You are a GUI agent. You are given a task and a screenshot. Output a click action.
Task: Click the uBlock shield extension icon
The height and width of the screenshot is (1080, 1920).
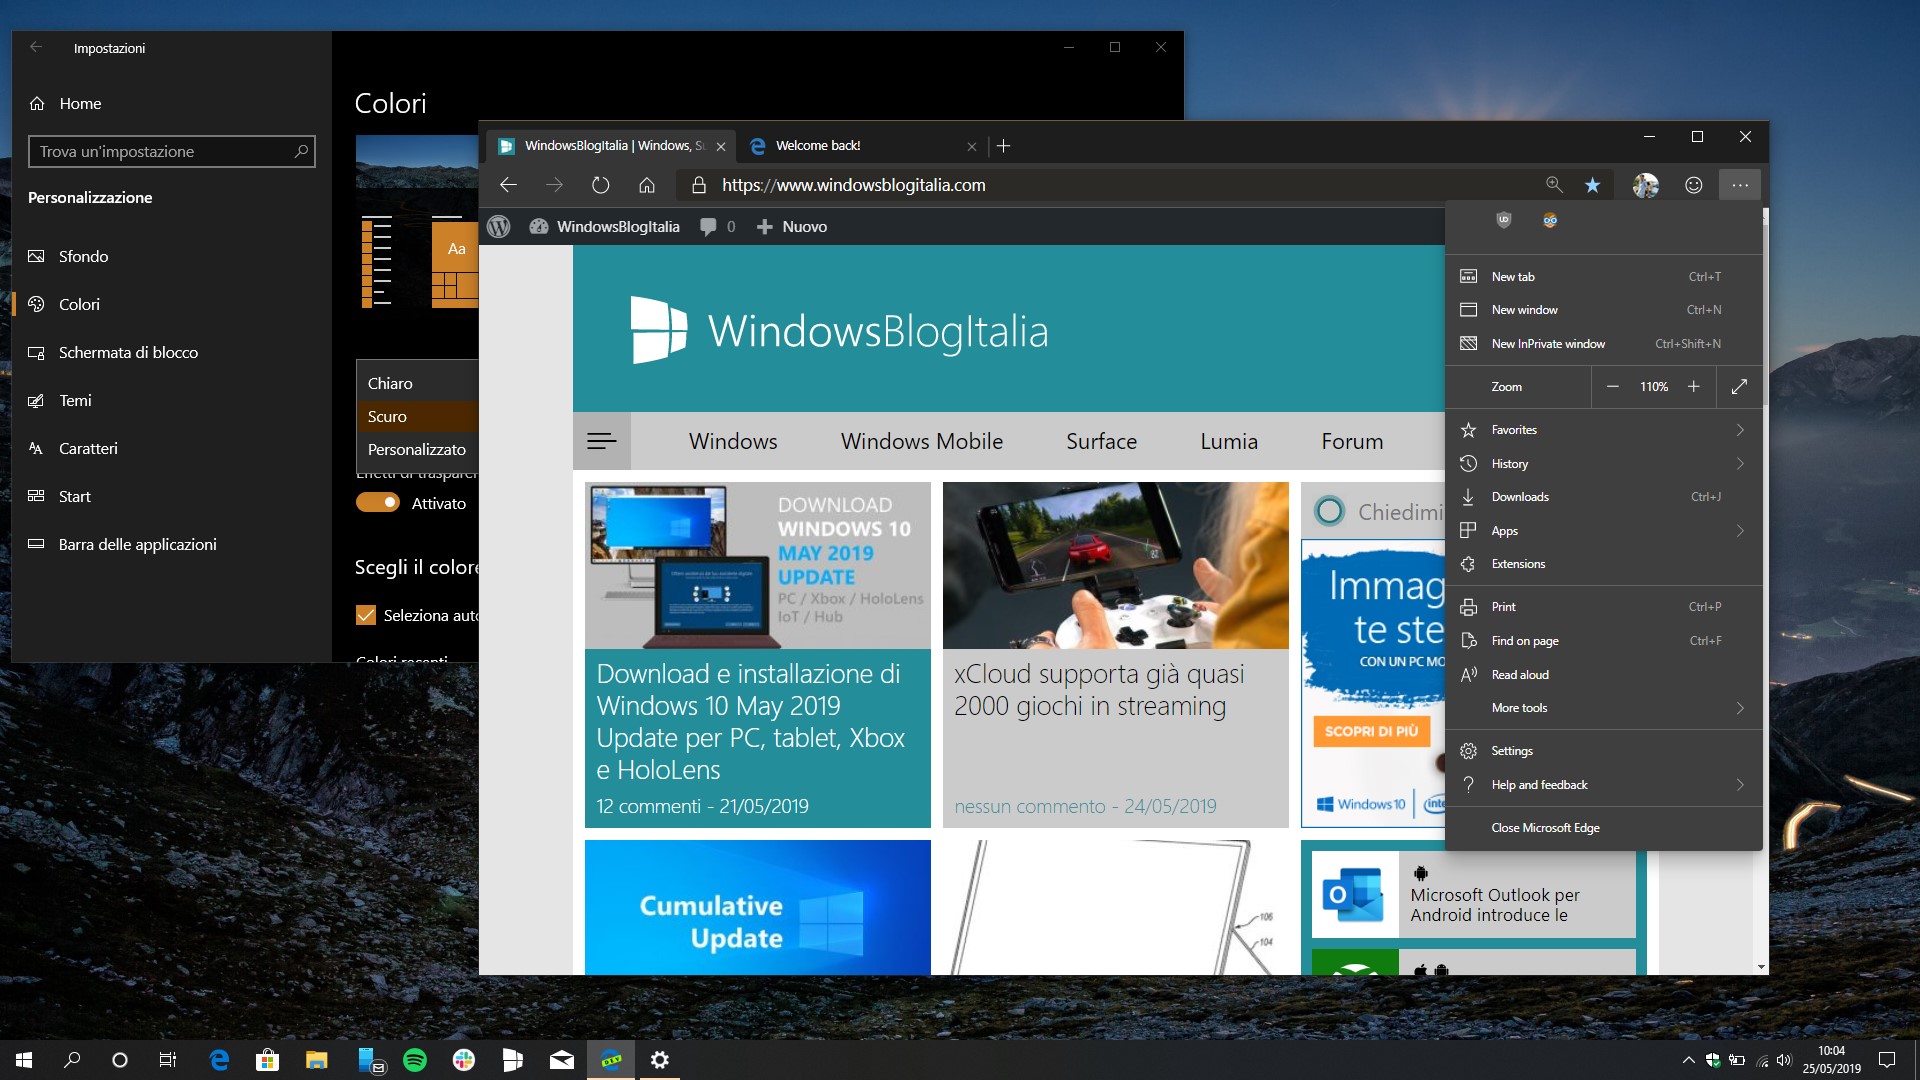coord(1504,220)
